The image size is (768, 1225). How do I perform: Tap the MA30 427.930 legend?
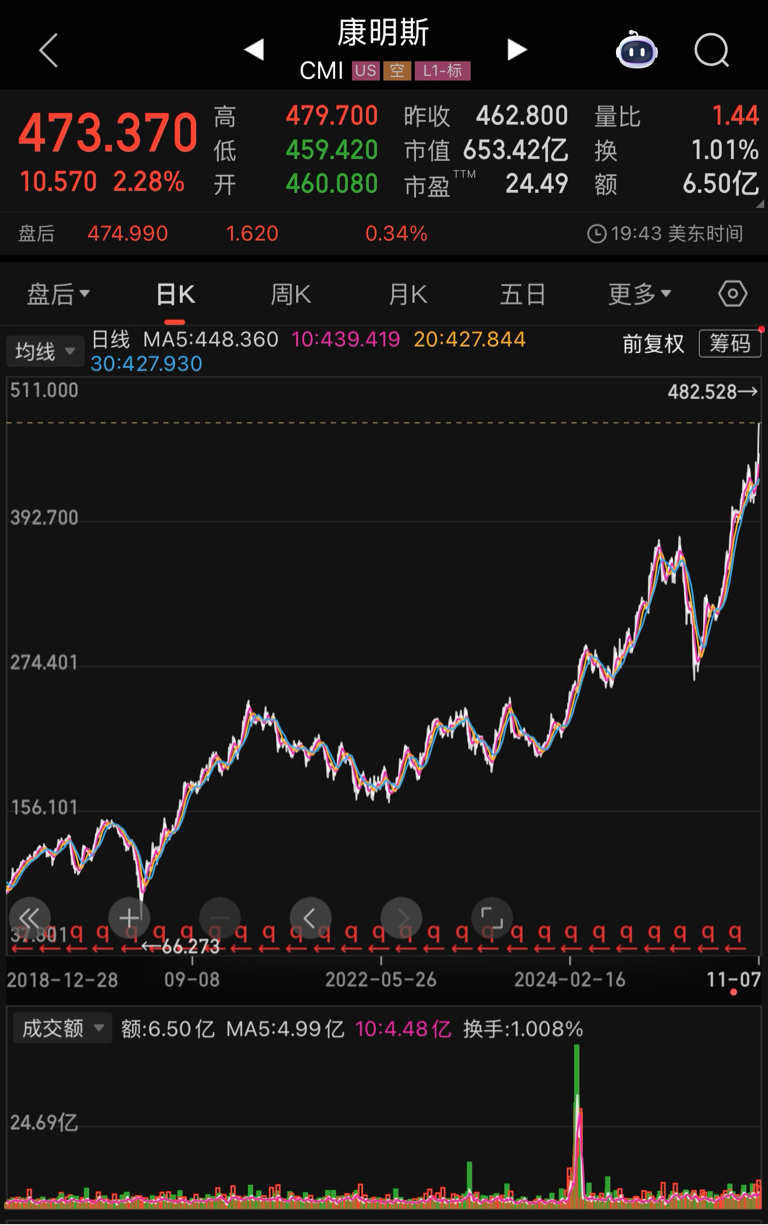(x=146, y=364)
